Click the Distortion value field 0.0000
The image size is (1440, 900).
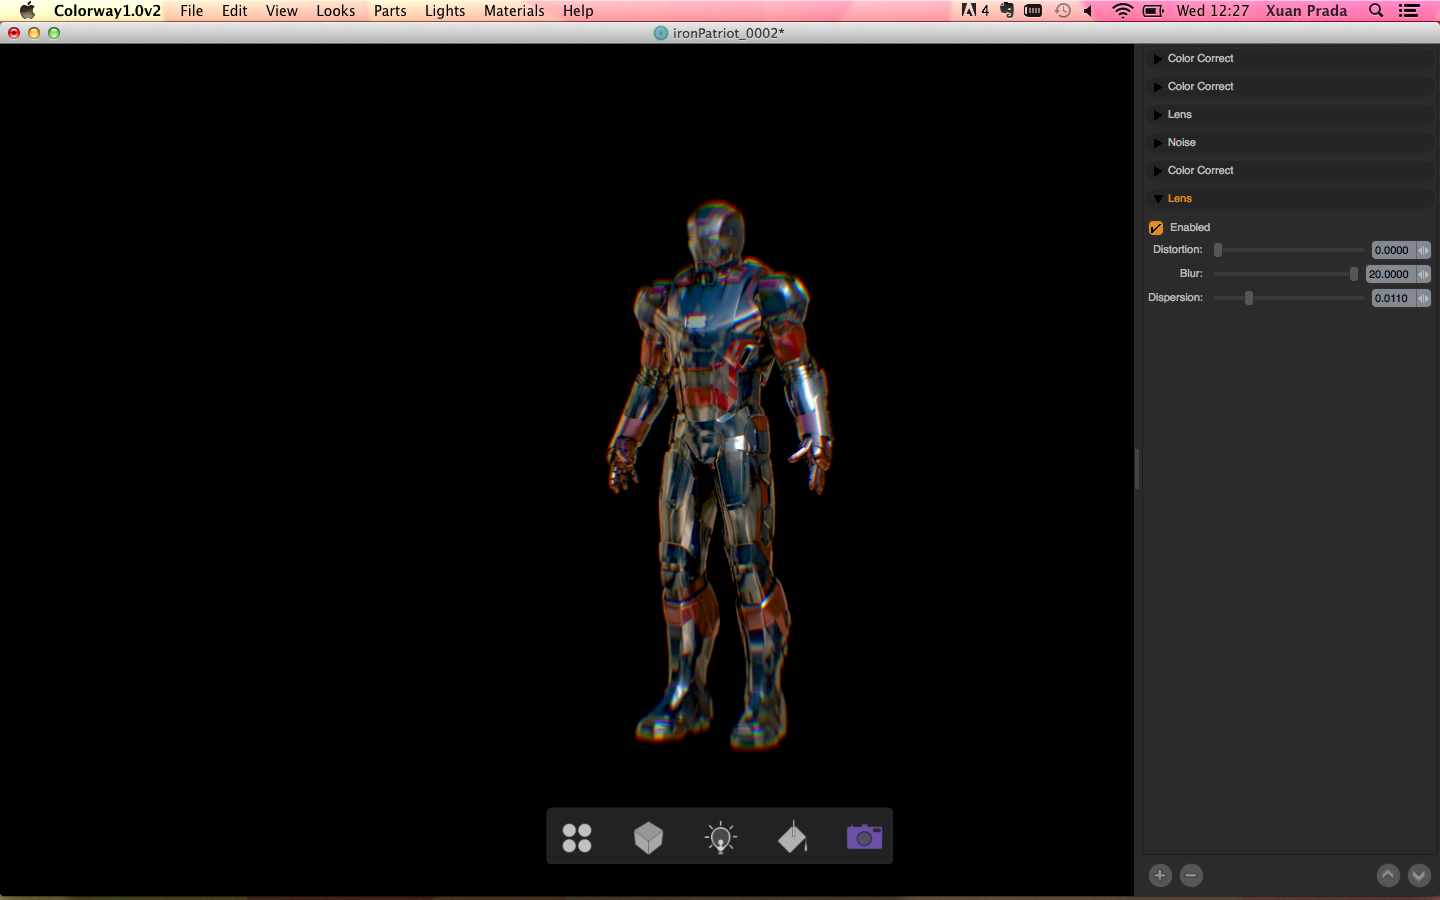1393,250
